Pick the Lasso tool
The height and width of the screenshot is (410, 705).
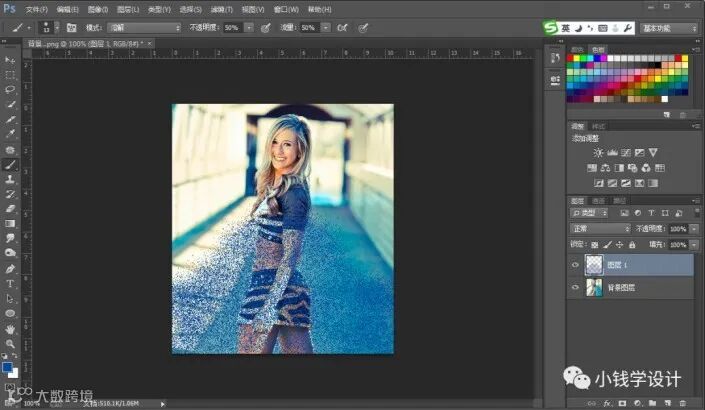pos(10,90)
